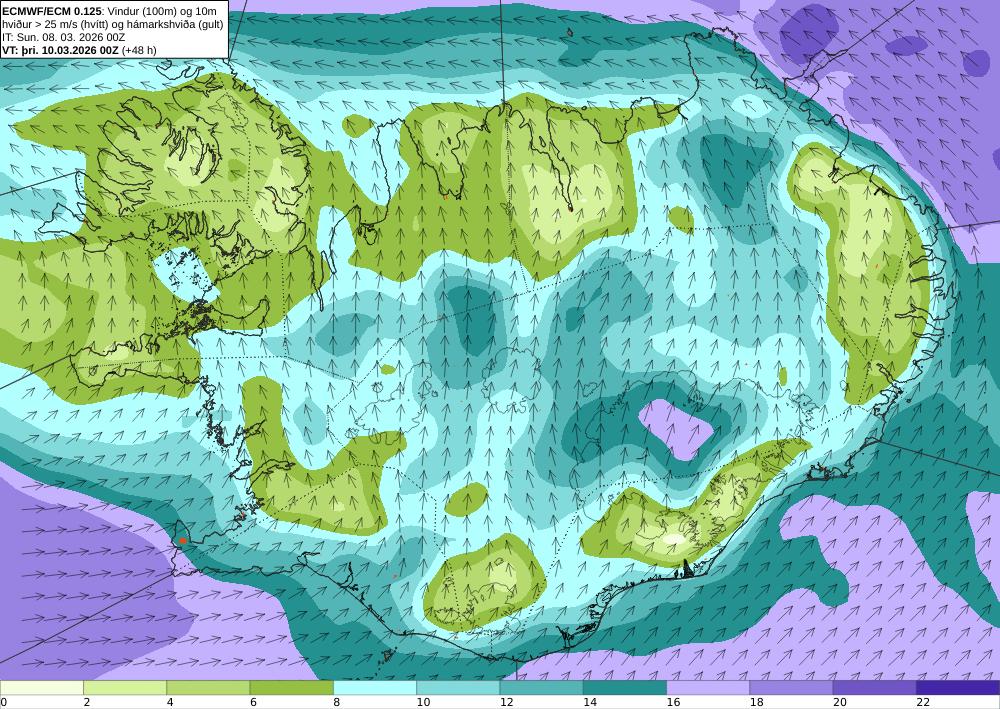Click the legend scale label "22"
Image resolution: width=1000 pixels, height=709 pixels.
click(x=923, y=703)
